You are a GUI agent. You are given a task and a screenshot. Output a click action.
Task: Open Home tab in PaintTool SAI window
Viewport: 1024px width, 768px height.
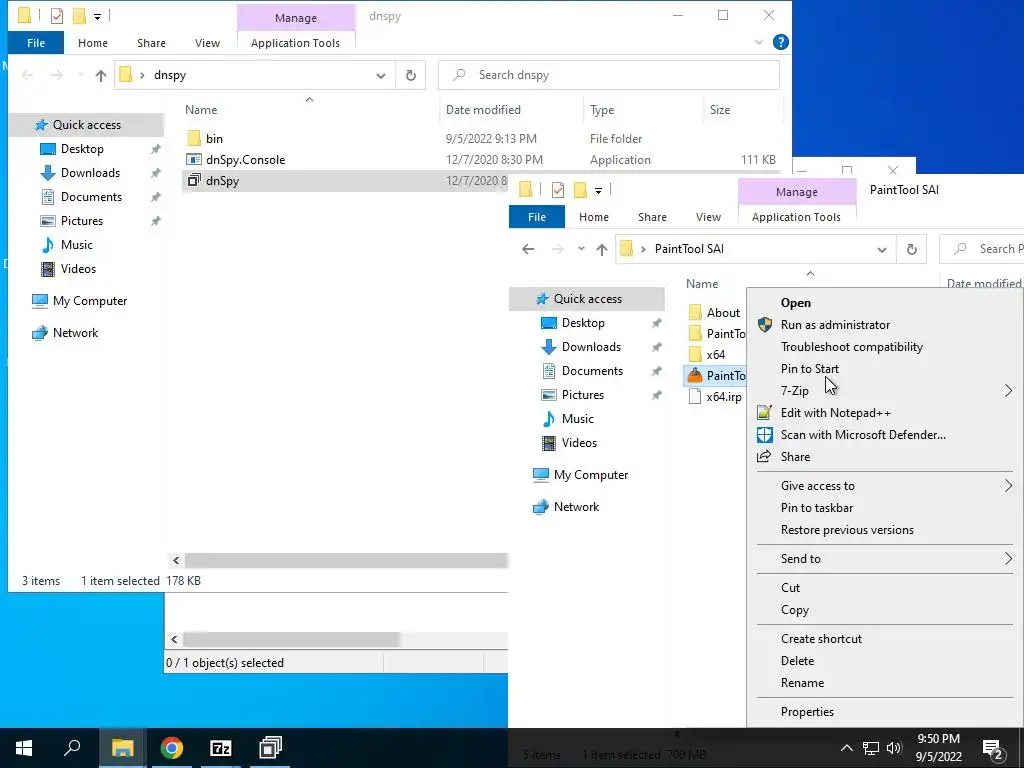pyautogui.click(x=594, y=217)
